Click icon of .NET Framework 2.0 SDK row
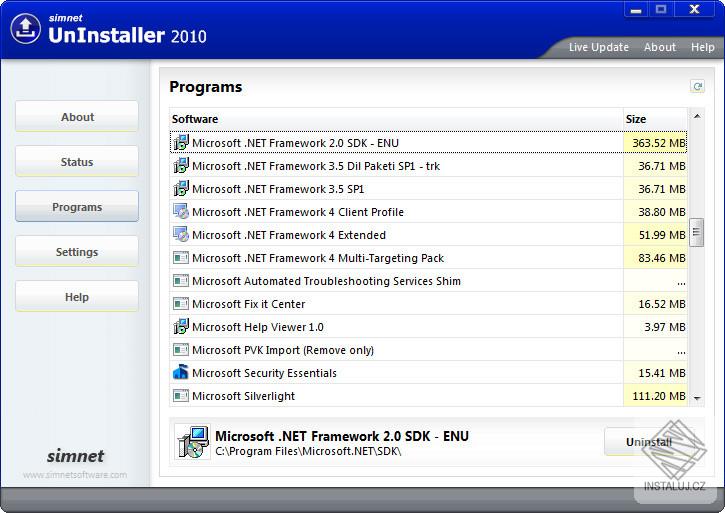Viewport: 725px width, 513px height. click(181, 142)
